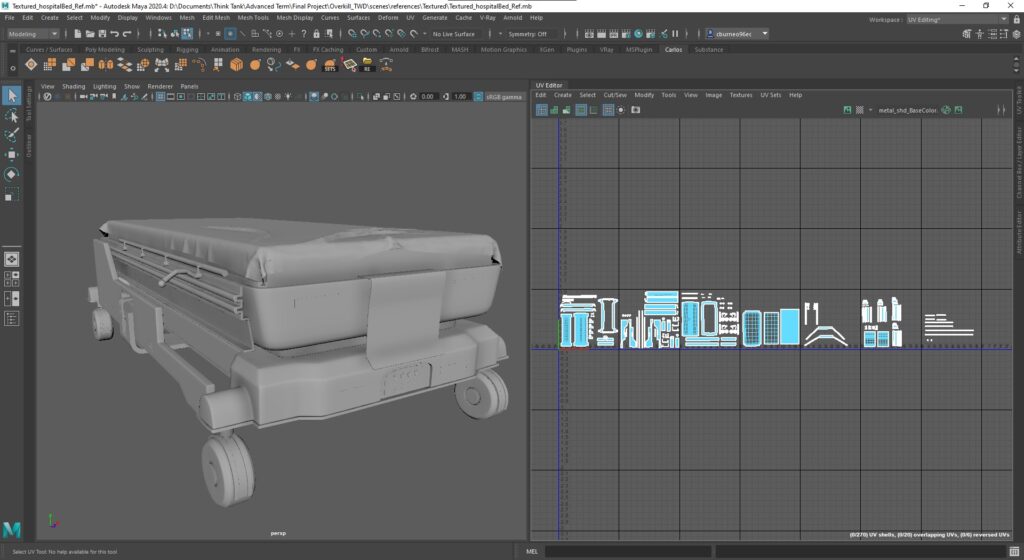Take a UV snapshot with camera icon
The width and height of the screenshot is (1024, 560).
tap(635, 110)
